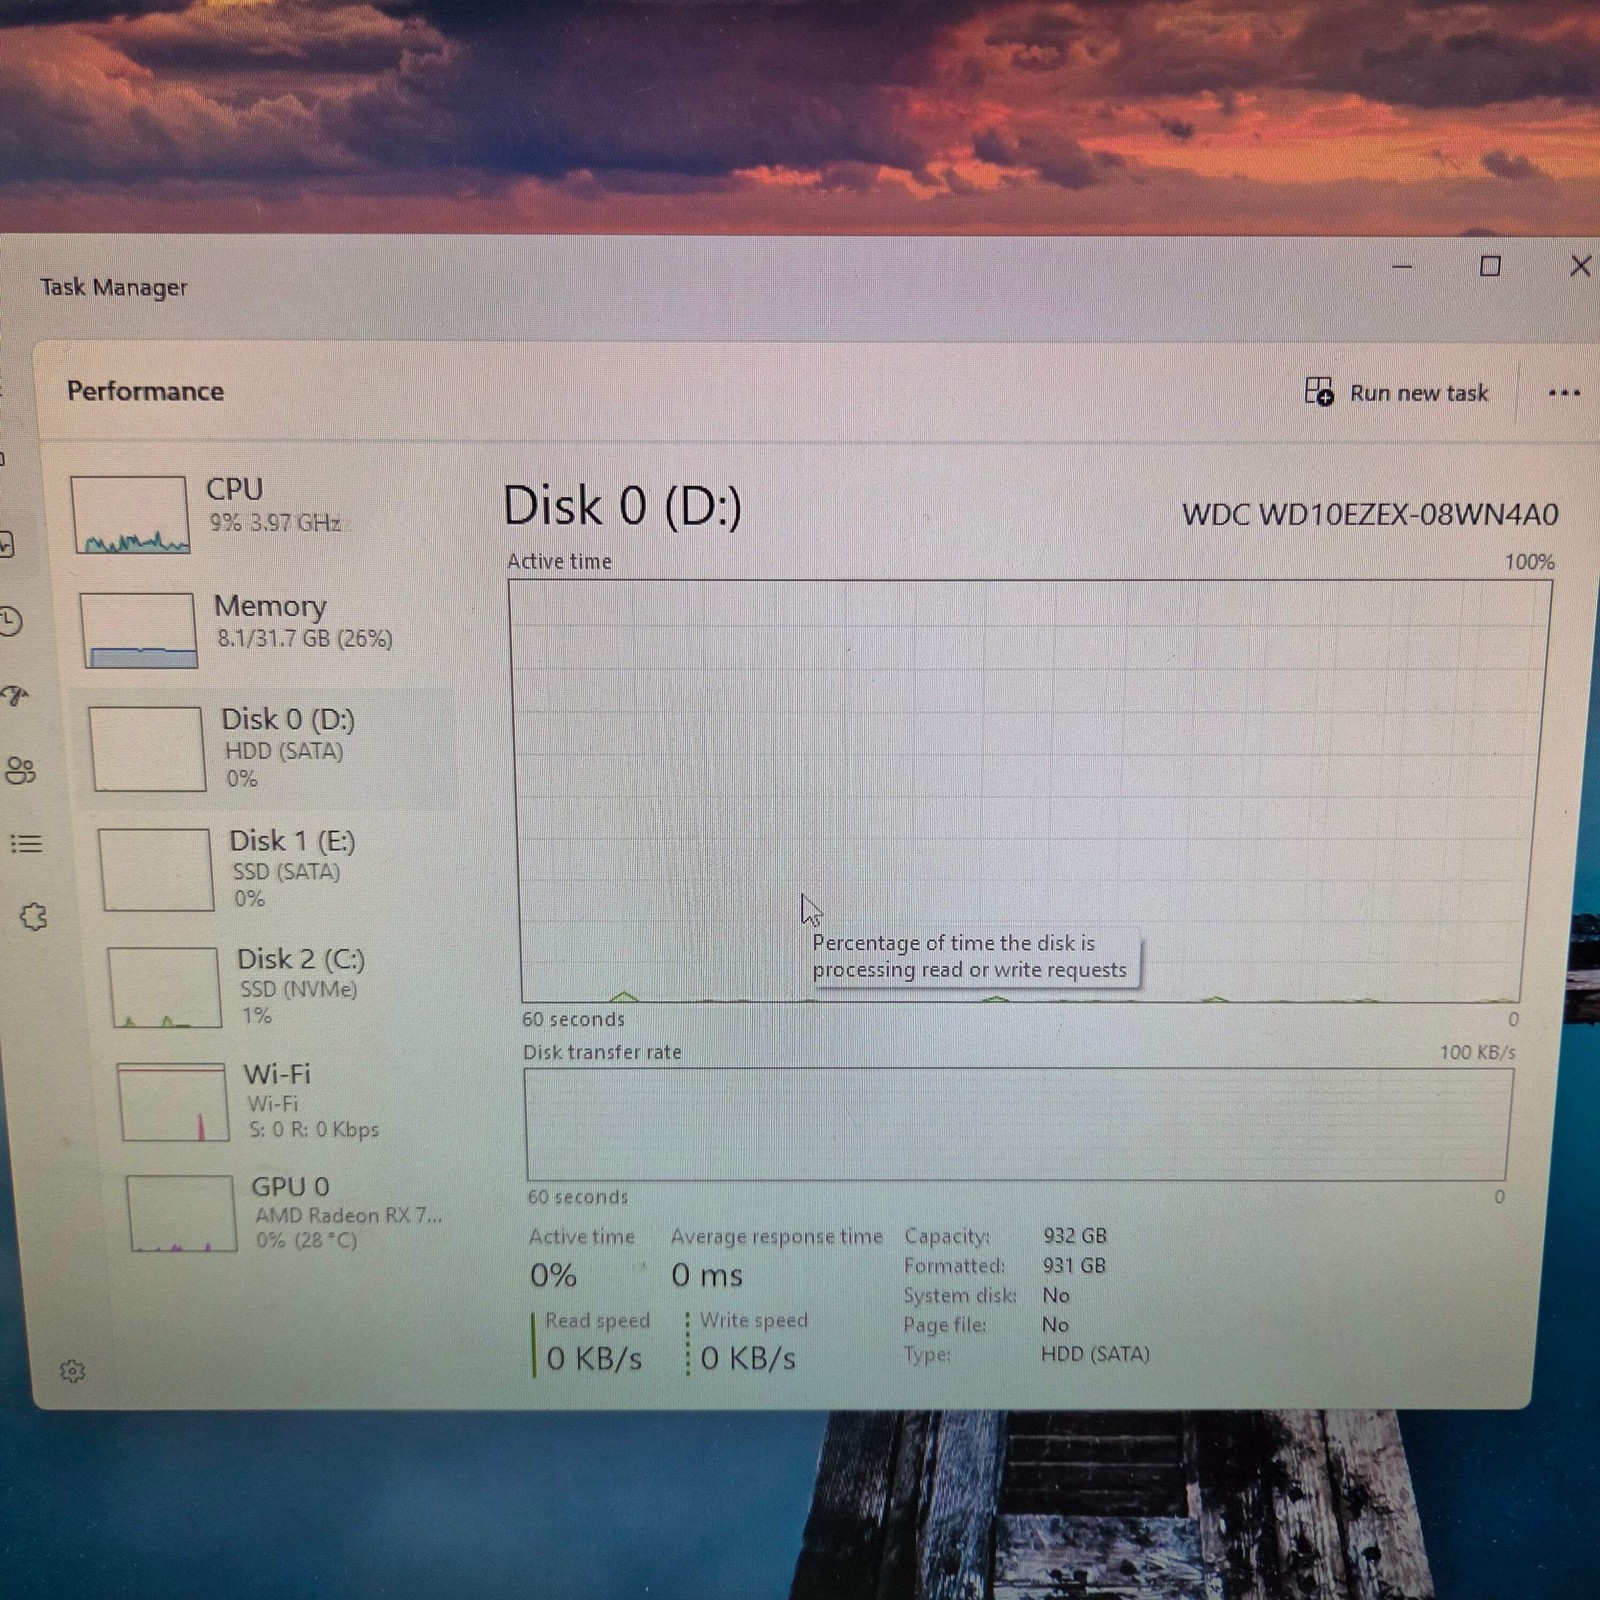Click the 932 GB capacity value
Viewport: 1600px width, 1600px height.
(1075, 1236)
